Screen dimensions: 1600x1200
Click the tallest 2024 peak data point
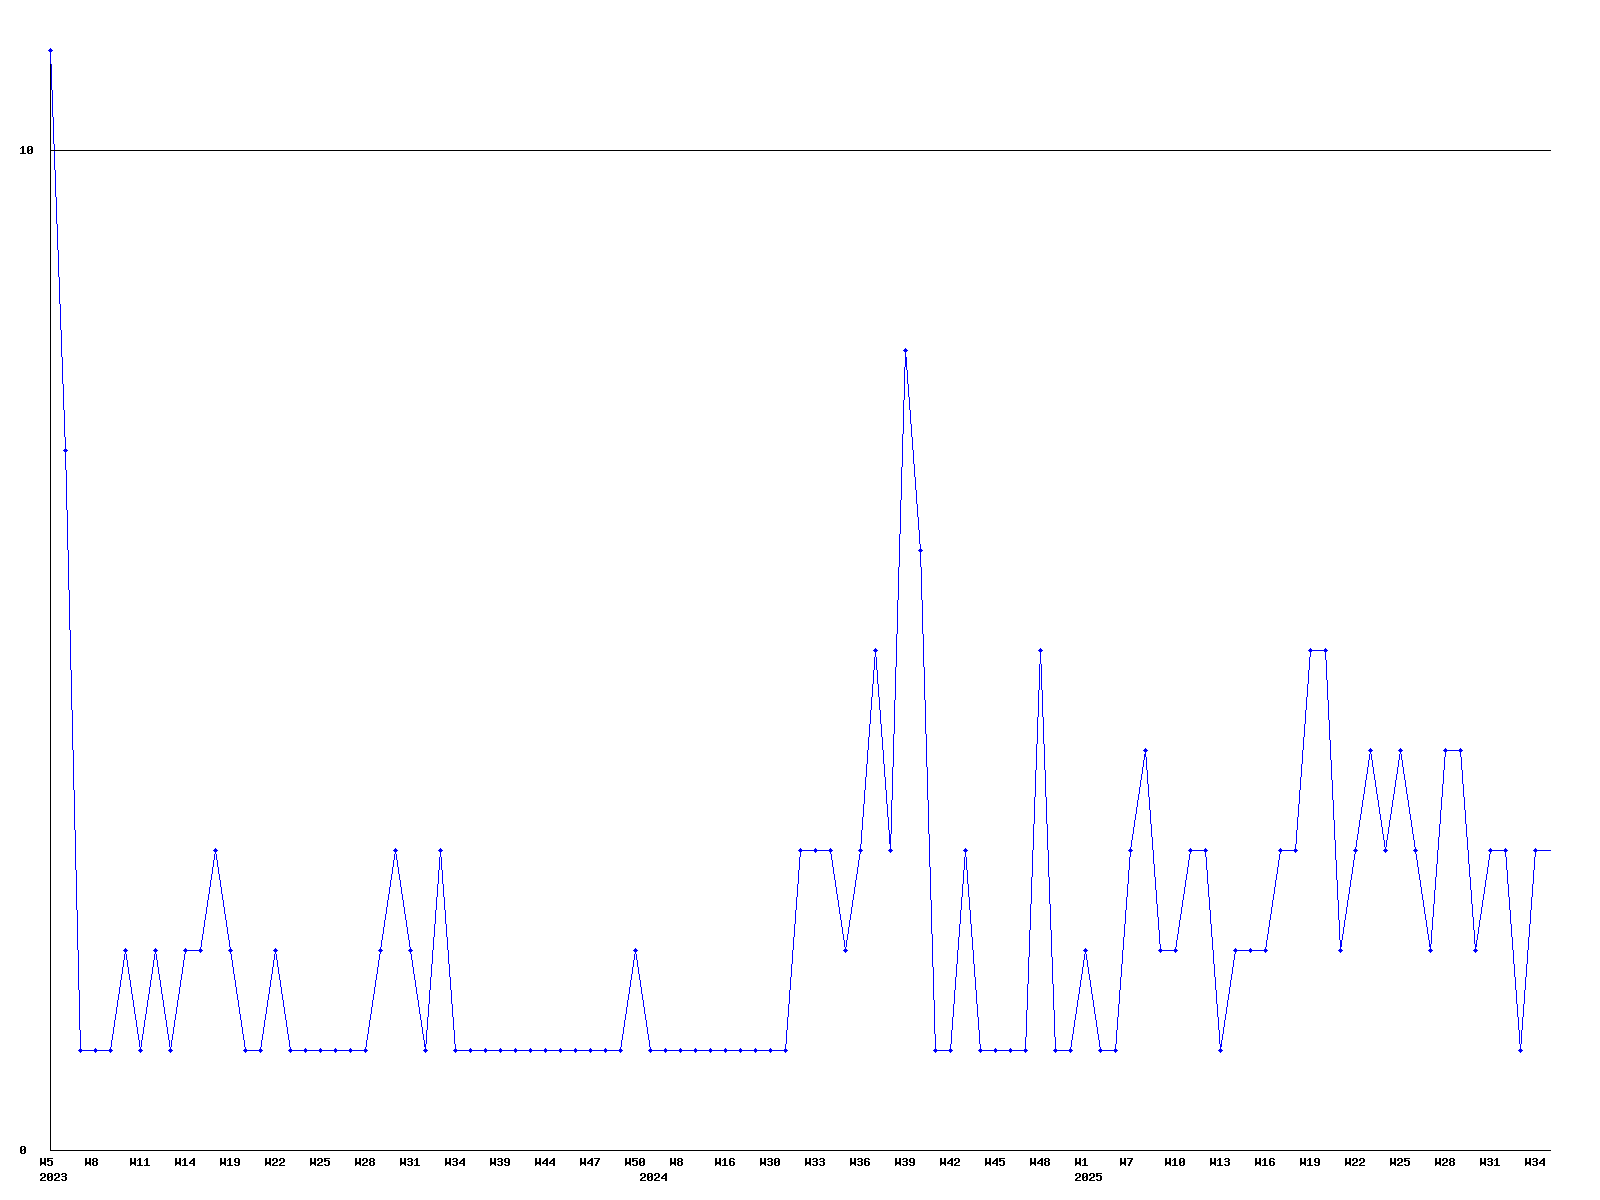click(x=905, y=350)
